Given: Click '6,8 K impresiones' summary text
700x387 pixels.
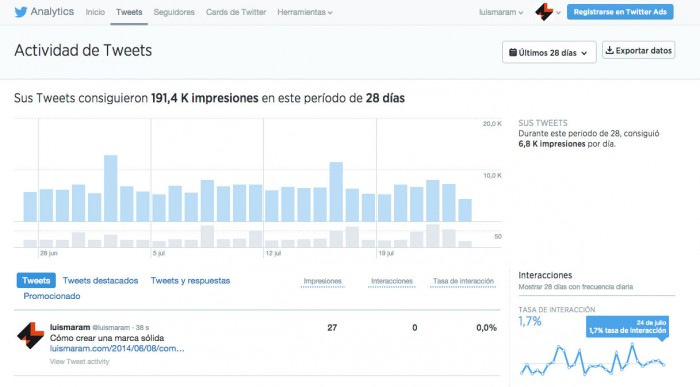Looking at the screenshot, I should [x=552, y=144].
